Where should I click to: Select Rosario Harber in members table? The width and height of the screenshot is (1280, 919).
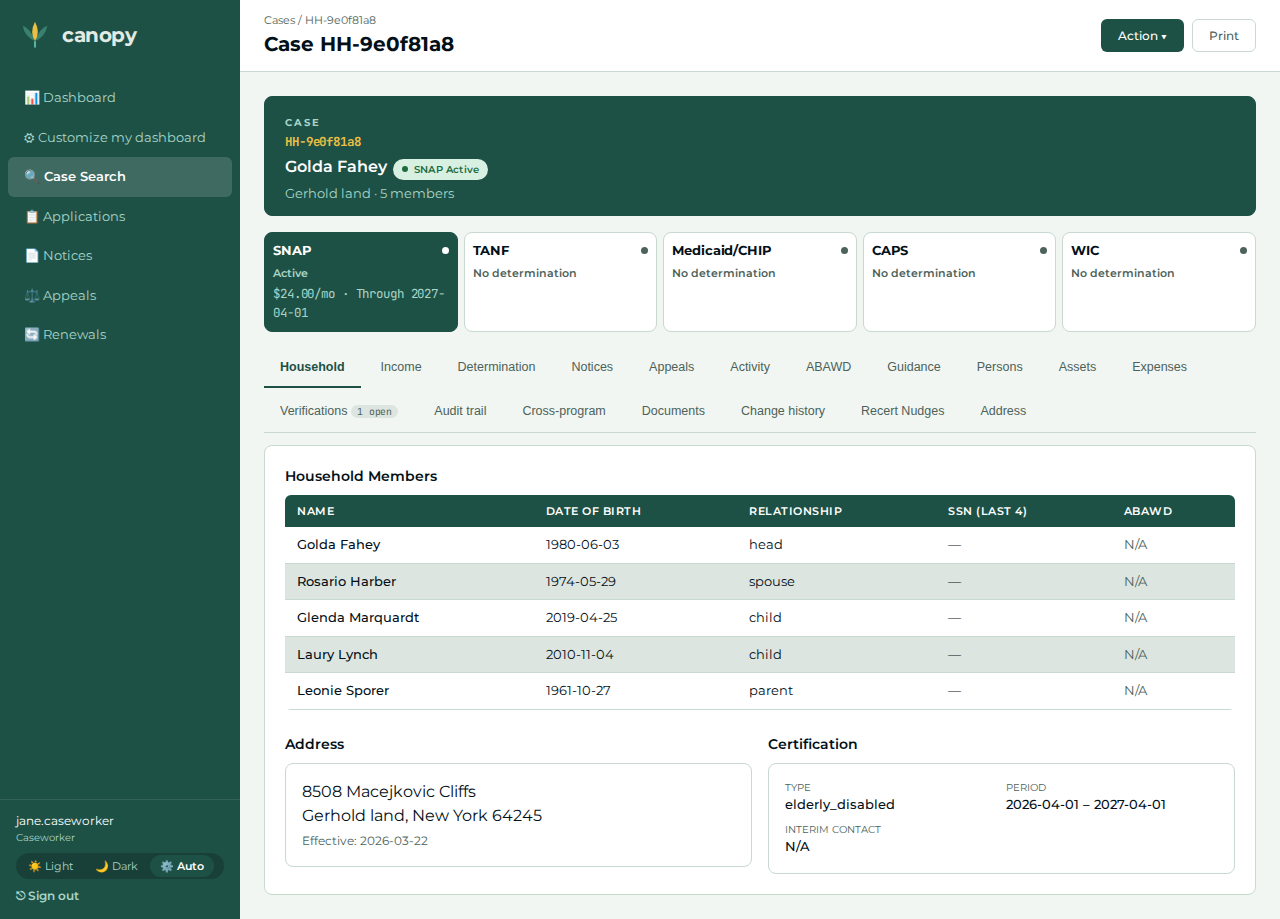(346, 581)
